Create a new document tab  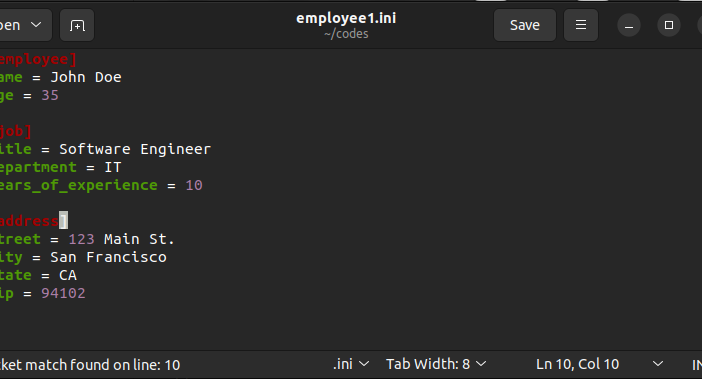click(77, 26)
